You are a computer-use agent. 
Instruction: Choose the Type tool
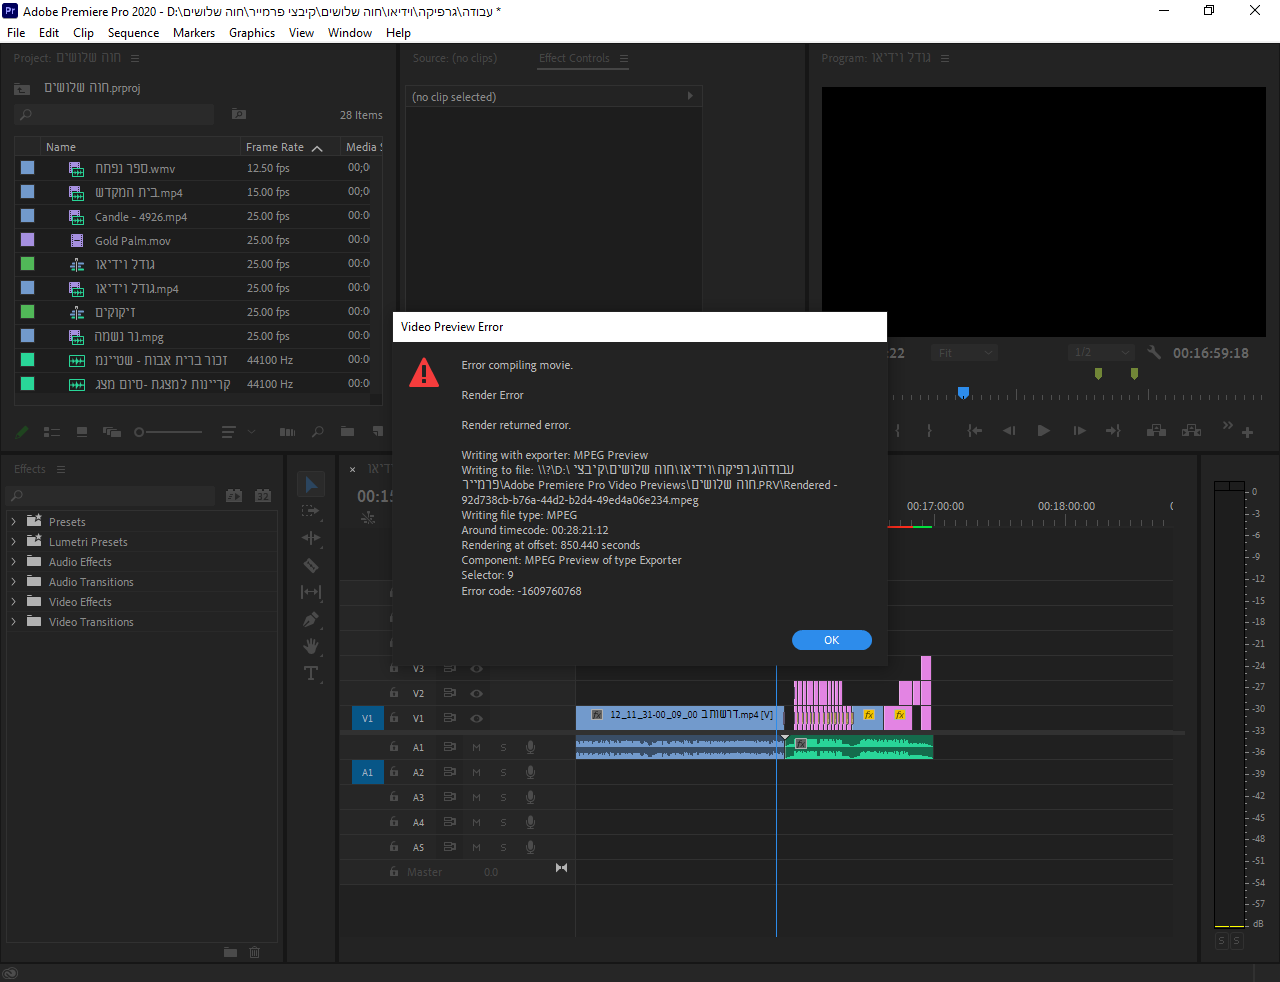pyautogui.click(x=311, y=673)
